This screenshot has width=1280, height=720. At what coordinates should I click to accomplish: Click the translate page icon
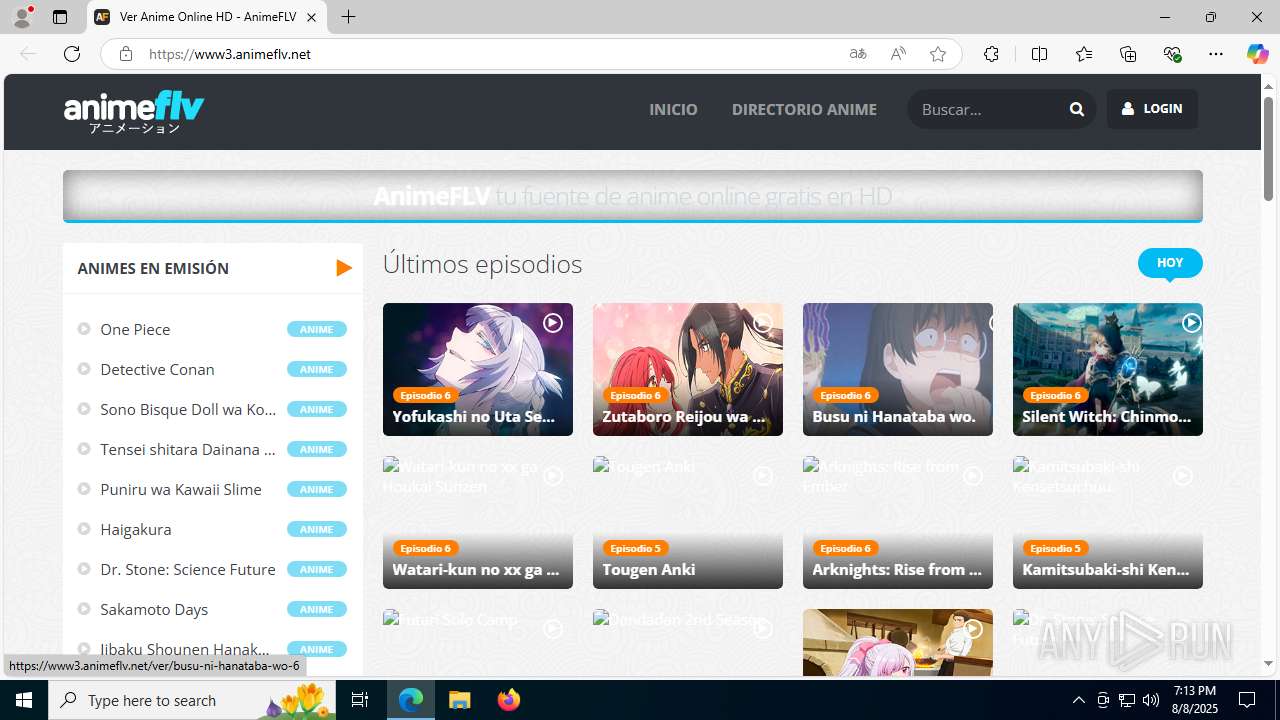coord(857,54)
